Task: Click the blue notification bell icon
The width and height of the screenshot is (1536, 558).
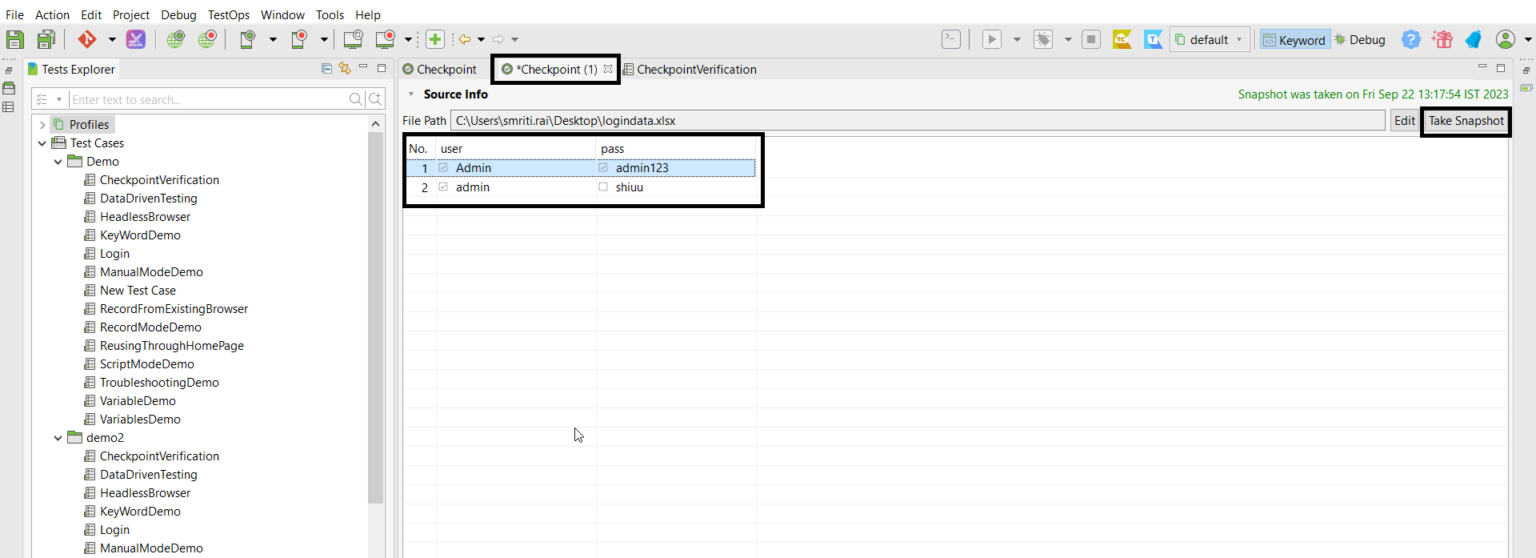Action: click(x=1473, y=40)
